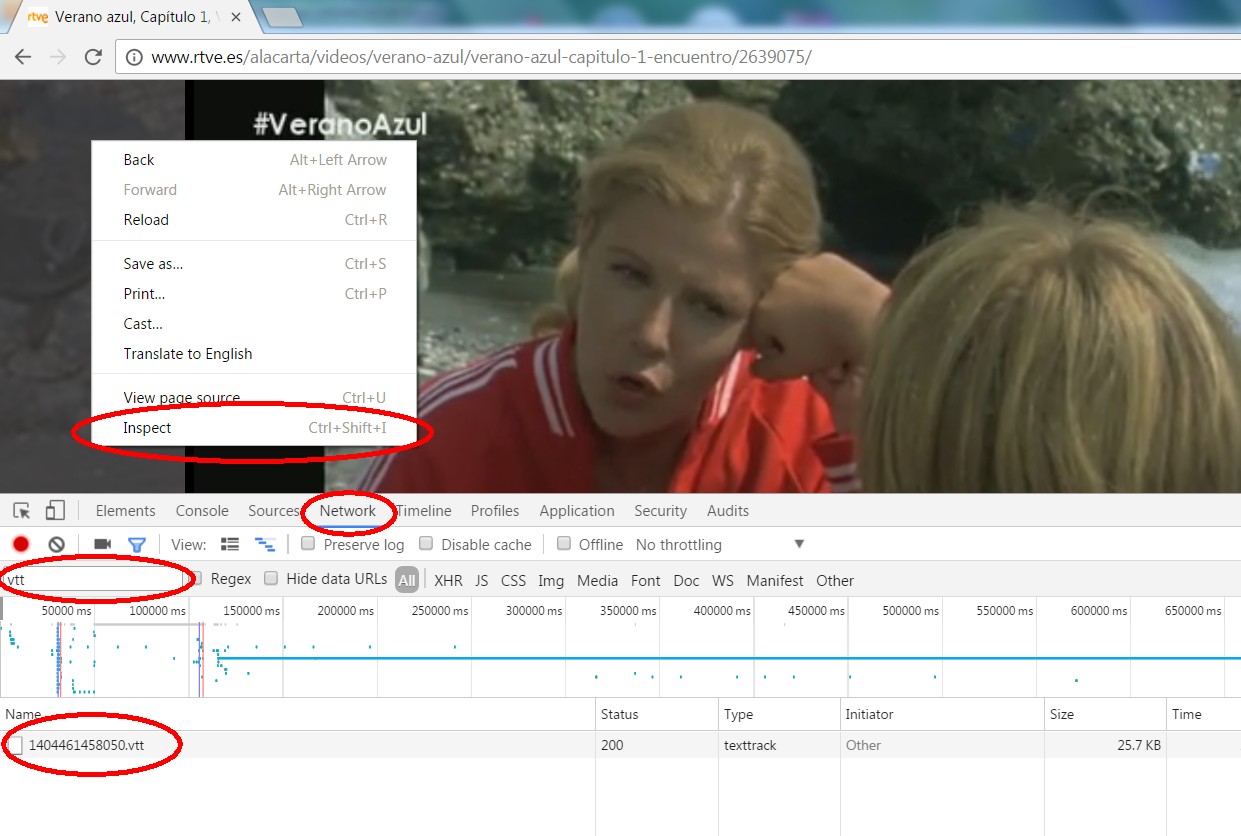Sort by the Name column header
Screen dimensions: 1241x836
[x=298, y=715]
